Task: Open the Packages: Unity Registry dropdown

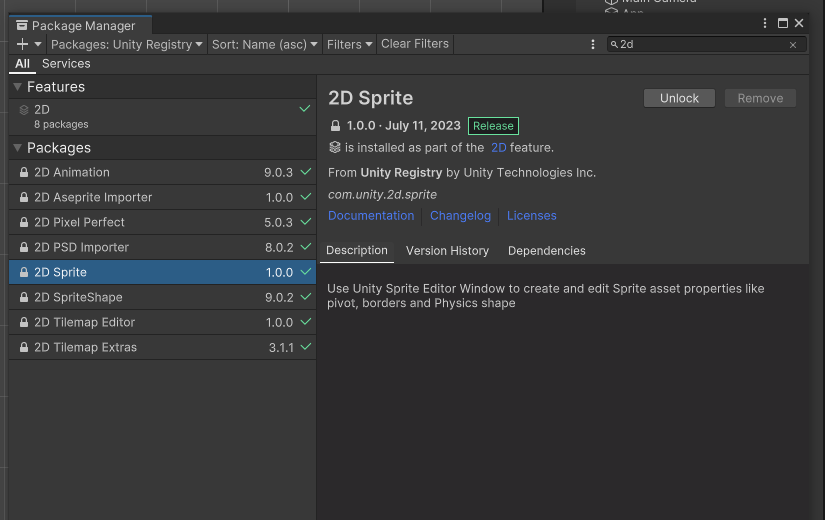Action: click(126, 44)
